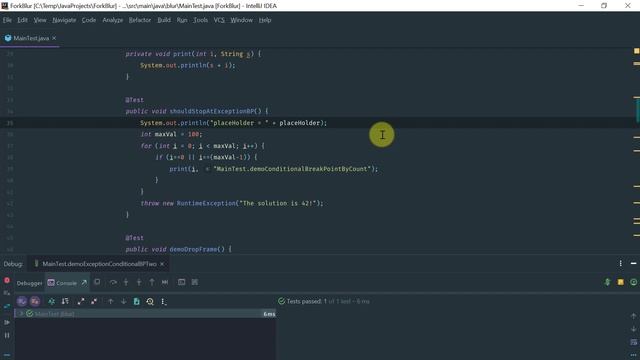Click the Evaluate Expression icon
The height and width of the screenshot is (360, 640).
(x=182, y=282)
